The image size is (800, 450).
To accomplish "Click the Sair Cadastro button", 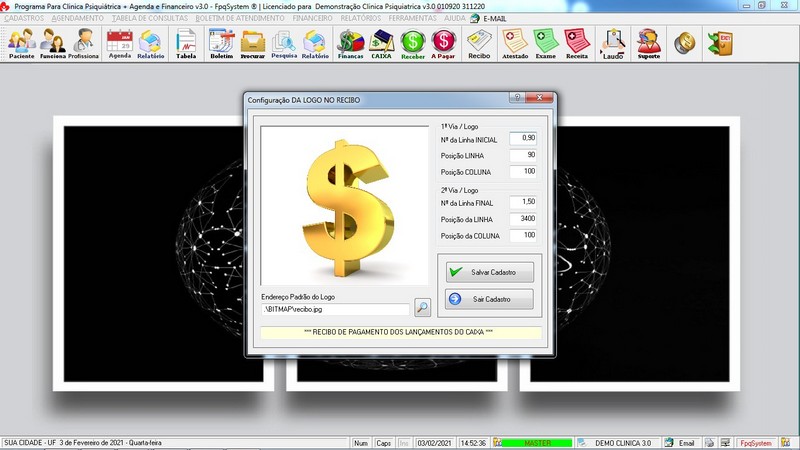I will tap(490, 299).
